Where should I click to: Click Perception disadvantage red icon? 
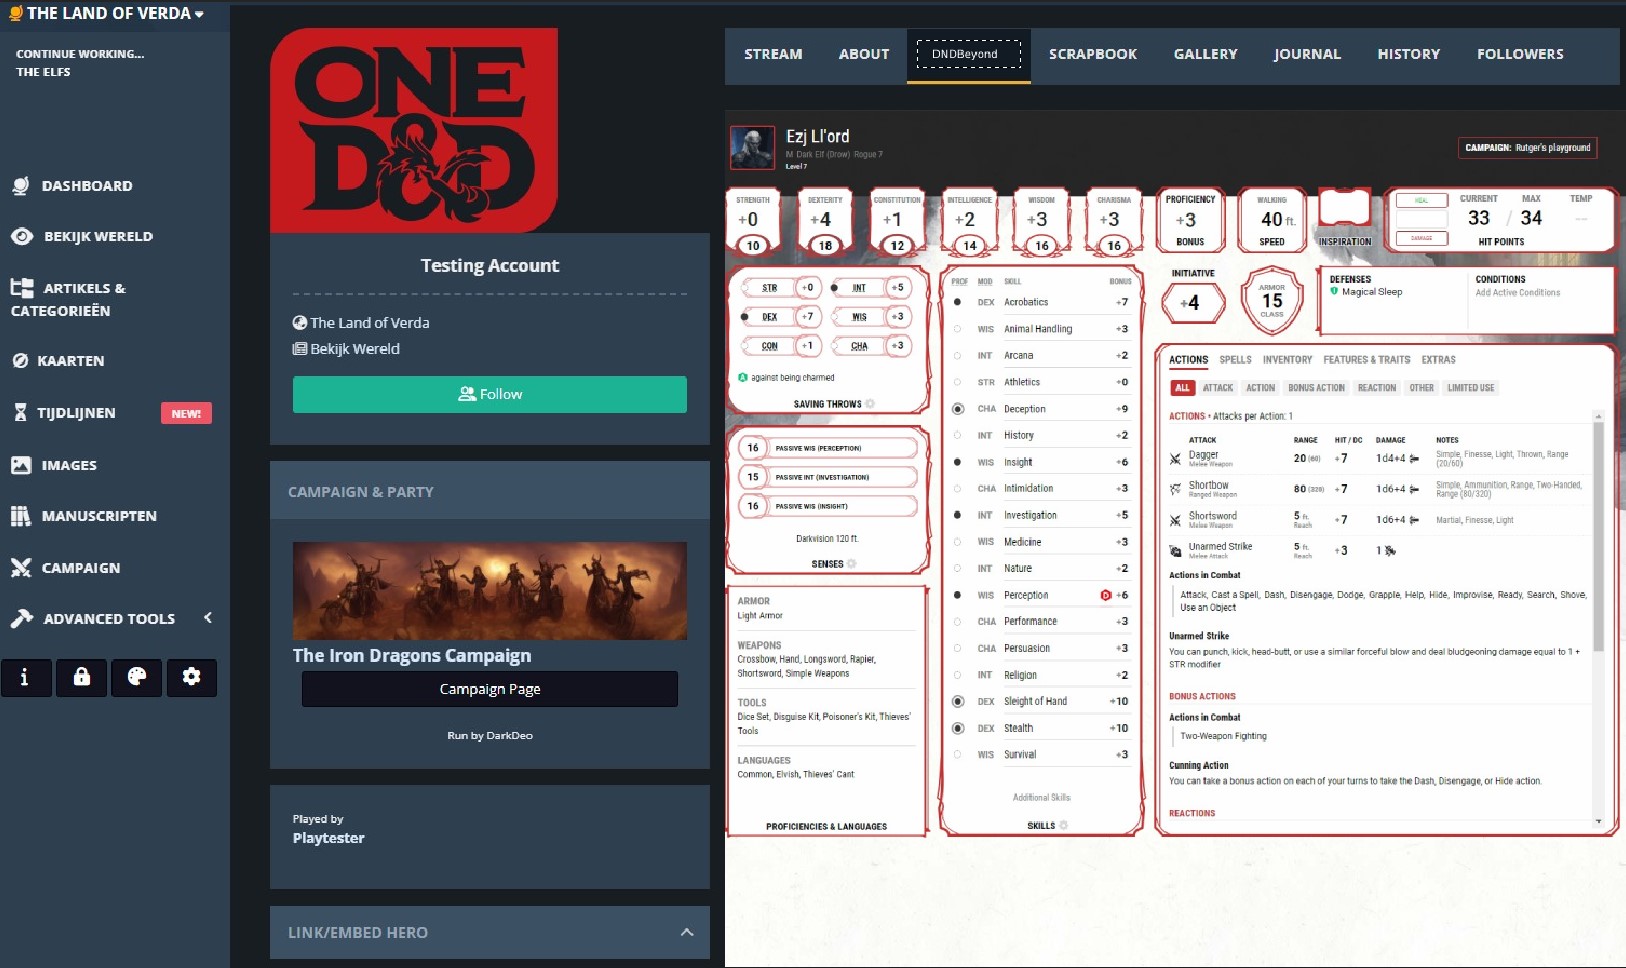[1105, 595]
